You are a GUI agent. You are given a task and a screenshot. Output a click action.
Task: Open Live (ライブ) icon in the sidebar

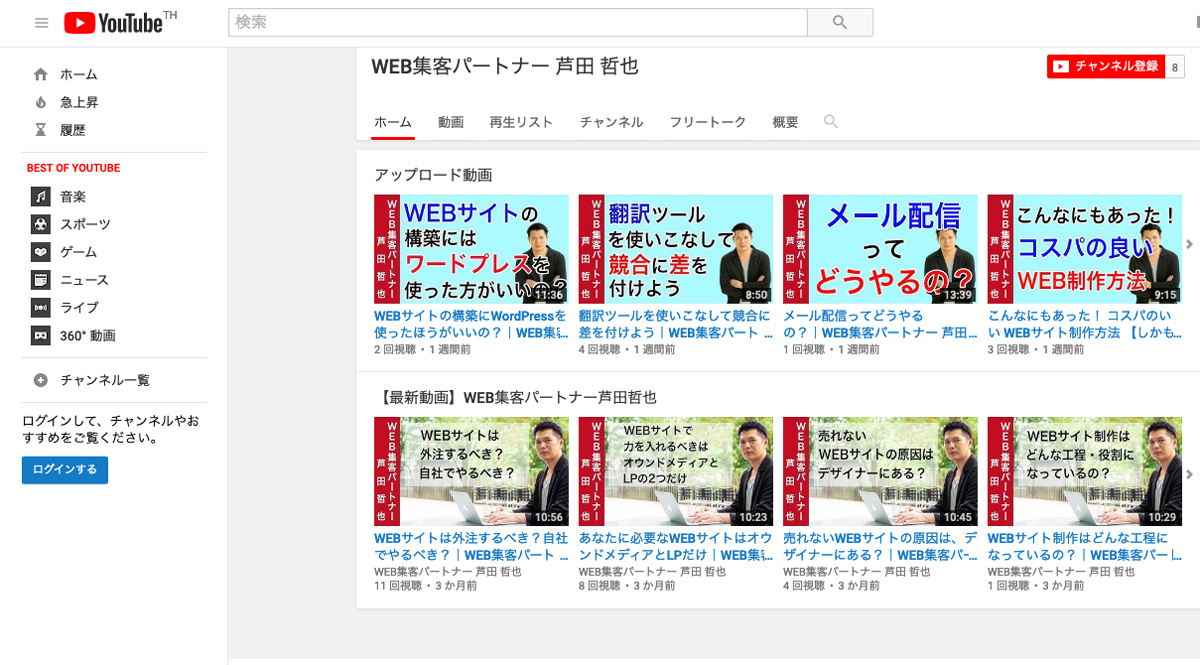click(41, 307)
